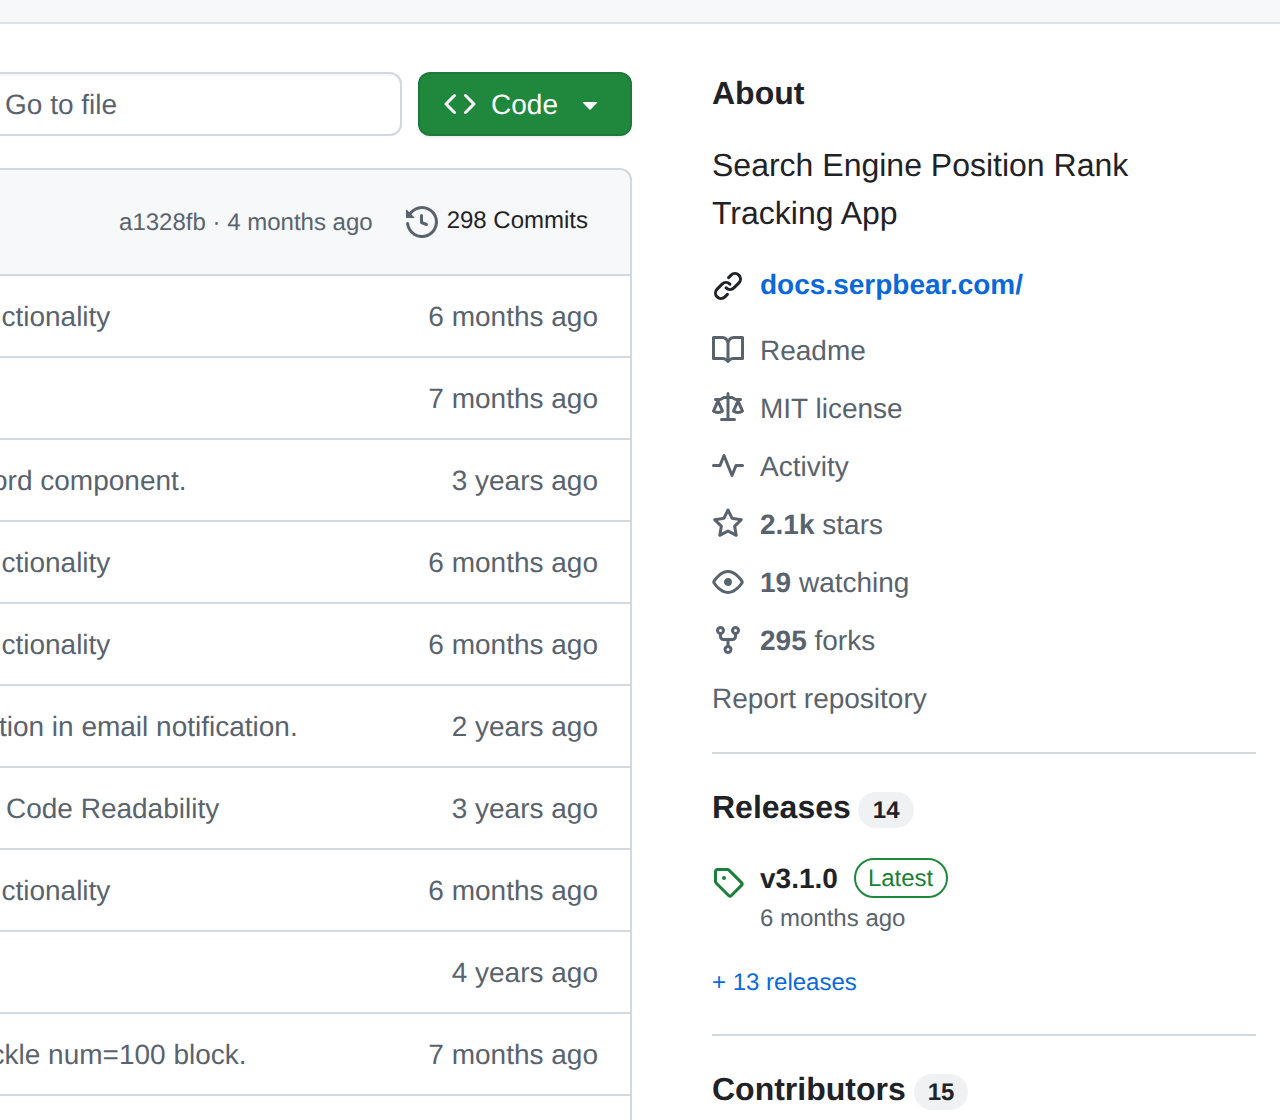This screenshot has width=1280, height=1120.
Task: Click the Latest release badge
Action: (x=900, y=878)
